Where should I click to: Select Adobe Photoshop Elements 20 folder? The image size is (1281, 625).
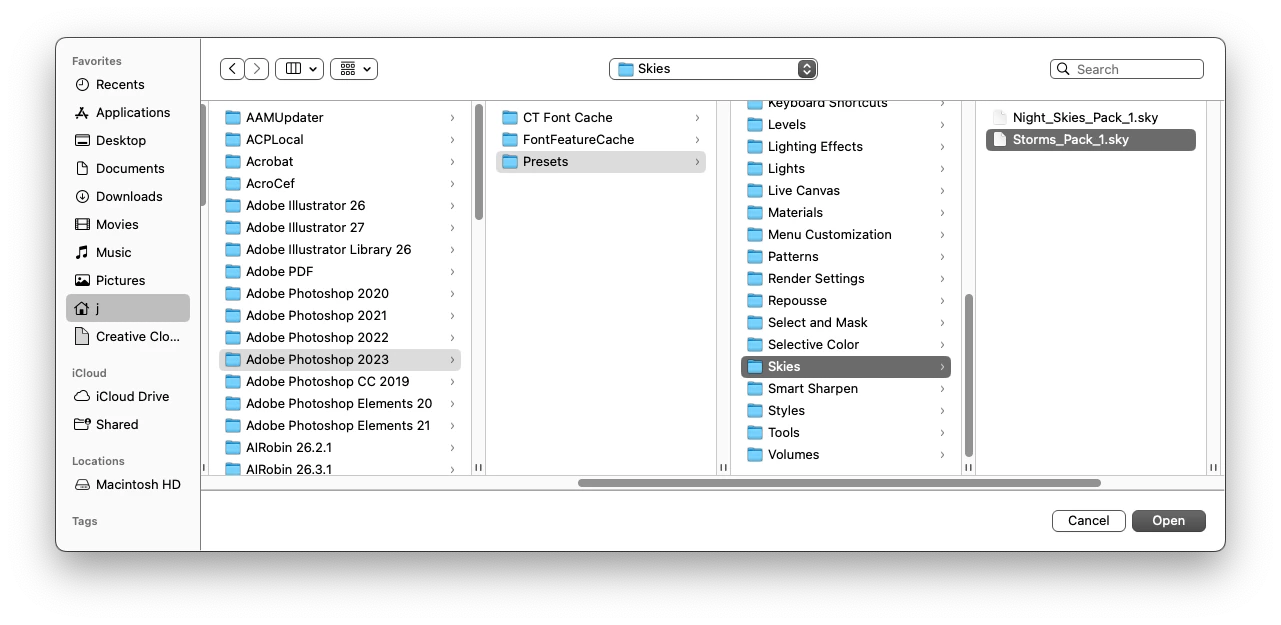point(340,404)
